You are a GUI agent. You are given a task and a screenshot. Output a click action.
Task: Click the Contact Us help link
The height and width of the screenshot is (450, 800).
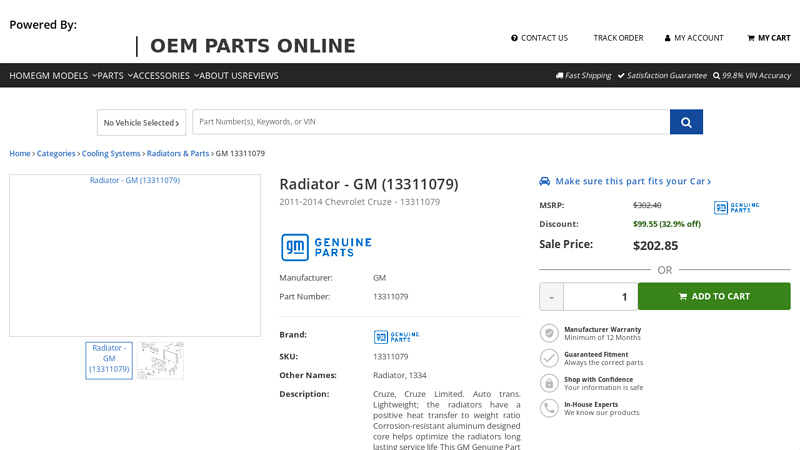[539, 38]
